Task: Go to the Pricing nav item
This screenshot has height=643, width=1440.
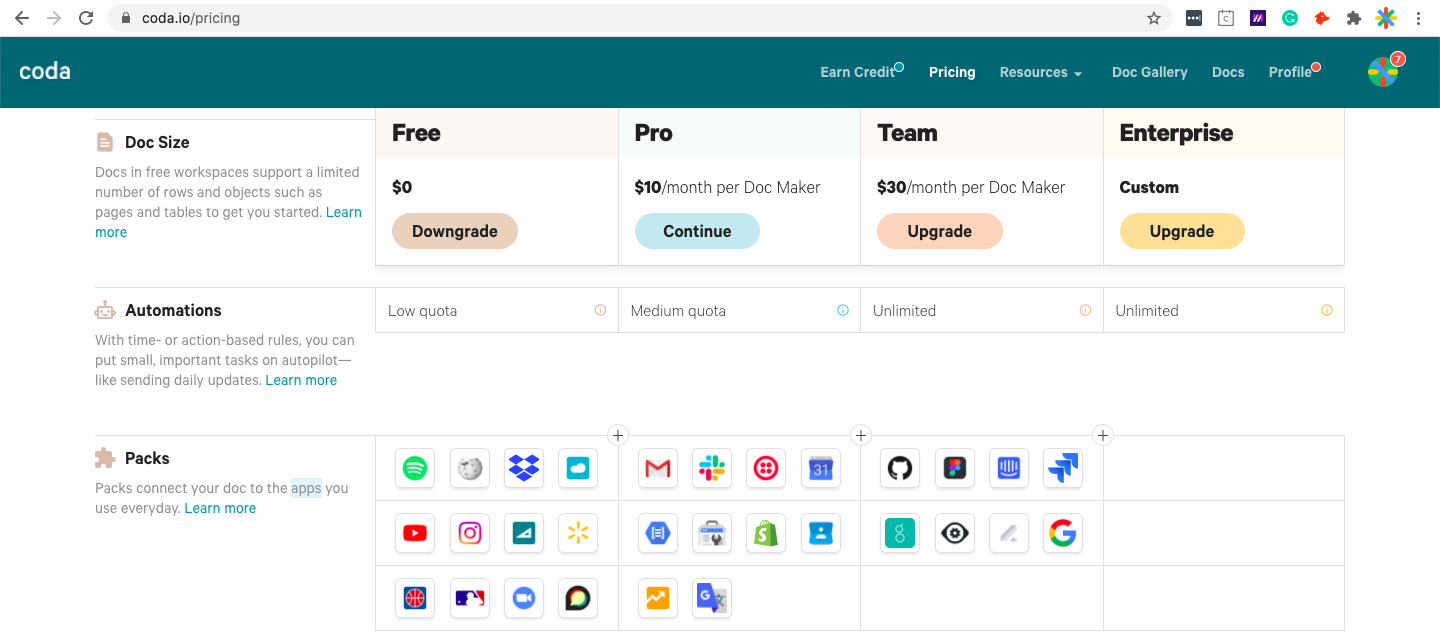Action: [952, 72]
